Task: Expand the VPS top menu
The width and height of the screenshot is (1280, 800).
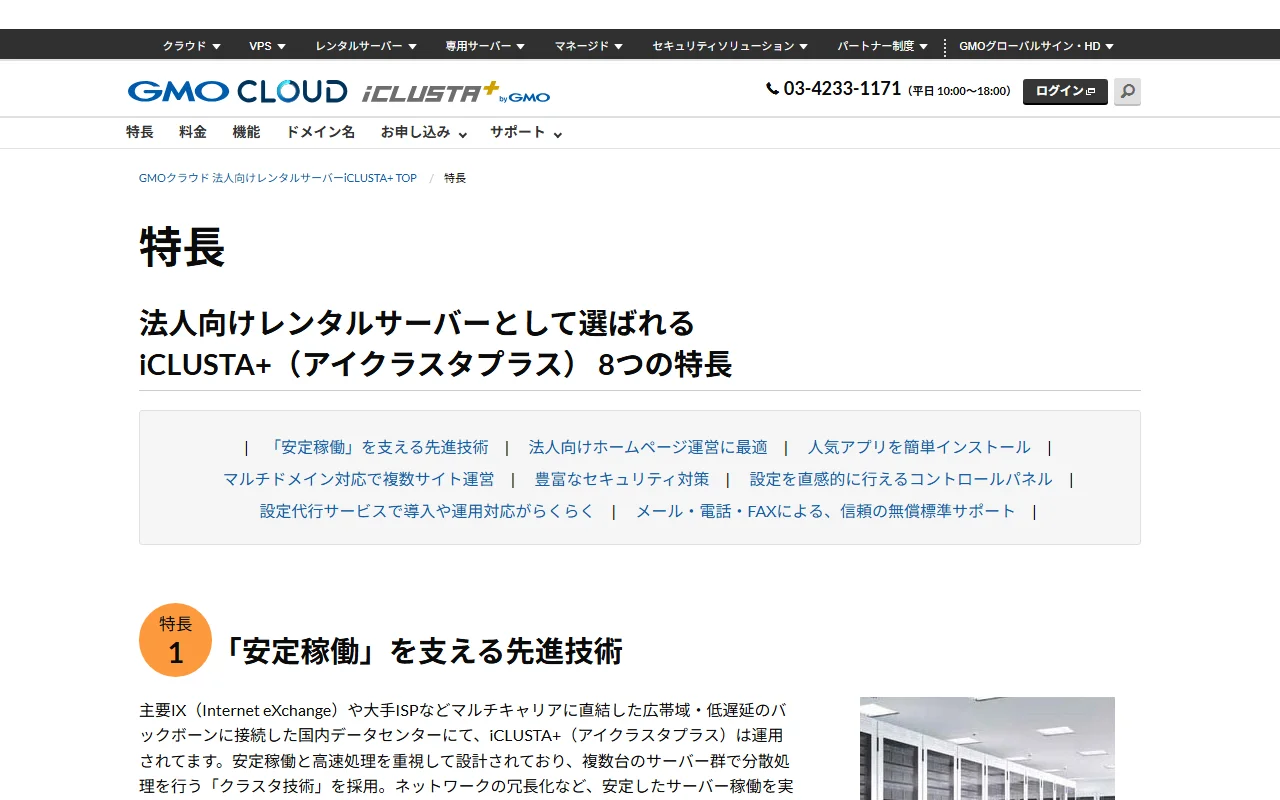Action: [x=268, y=46]
